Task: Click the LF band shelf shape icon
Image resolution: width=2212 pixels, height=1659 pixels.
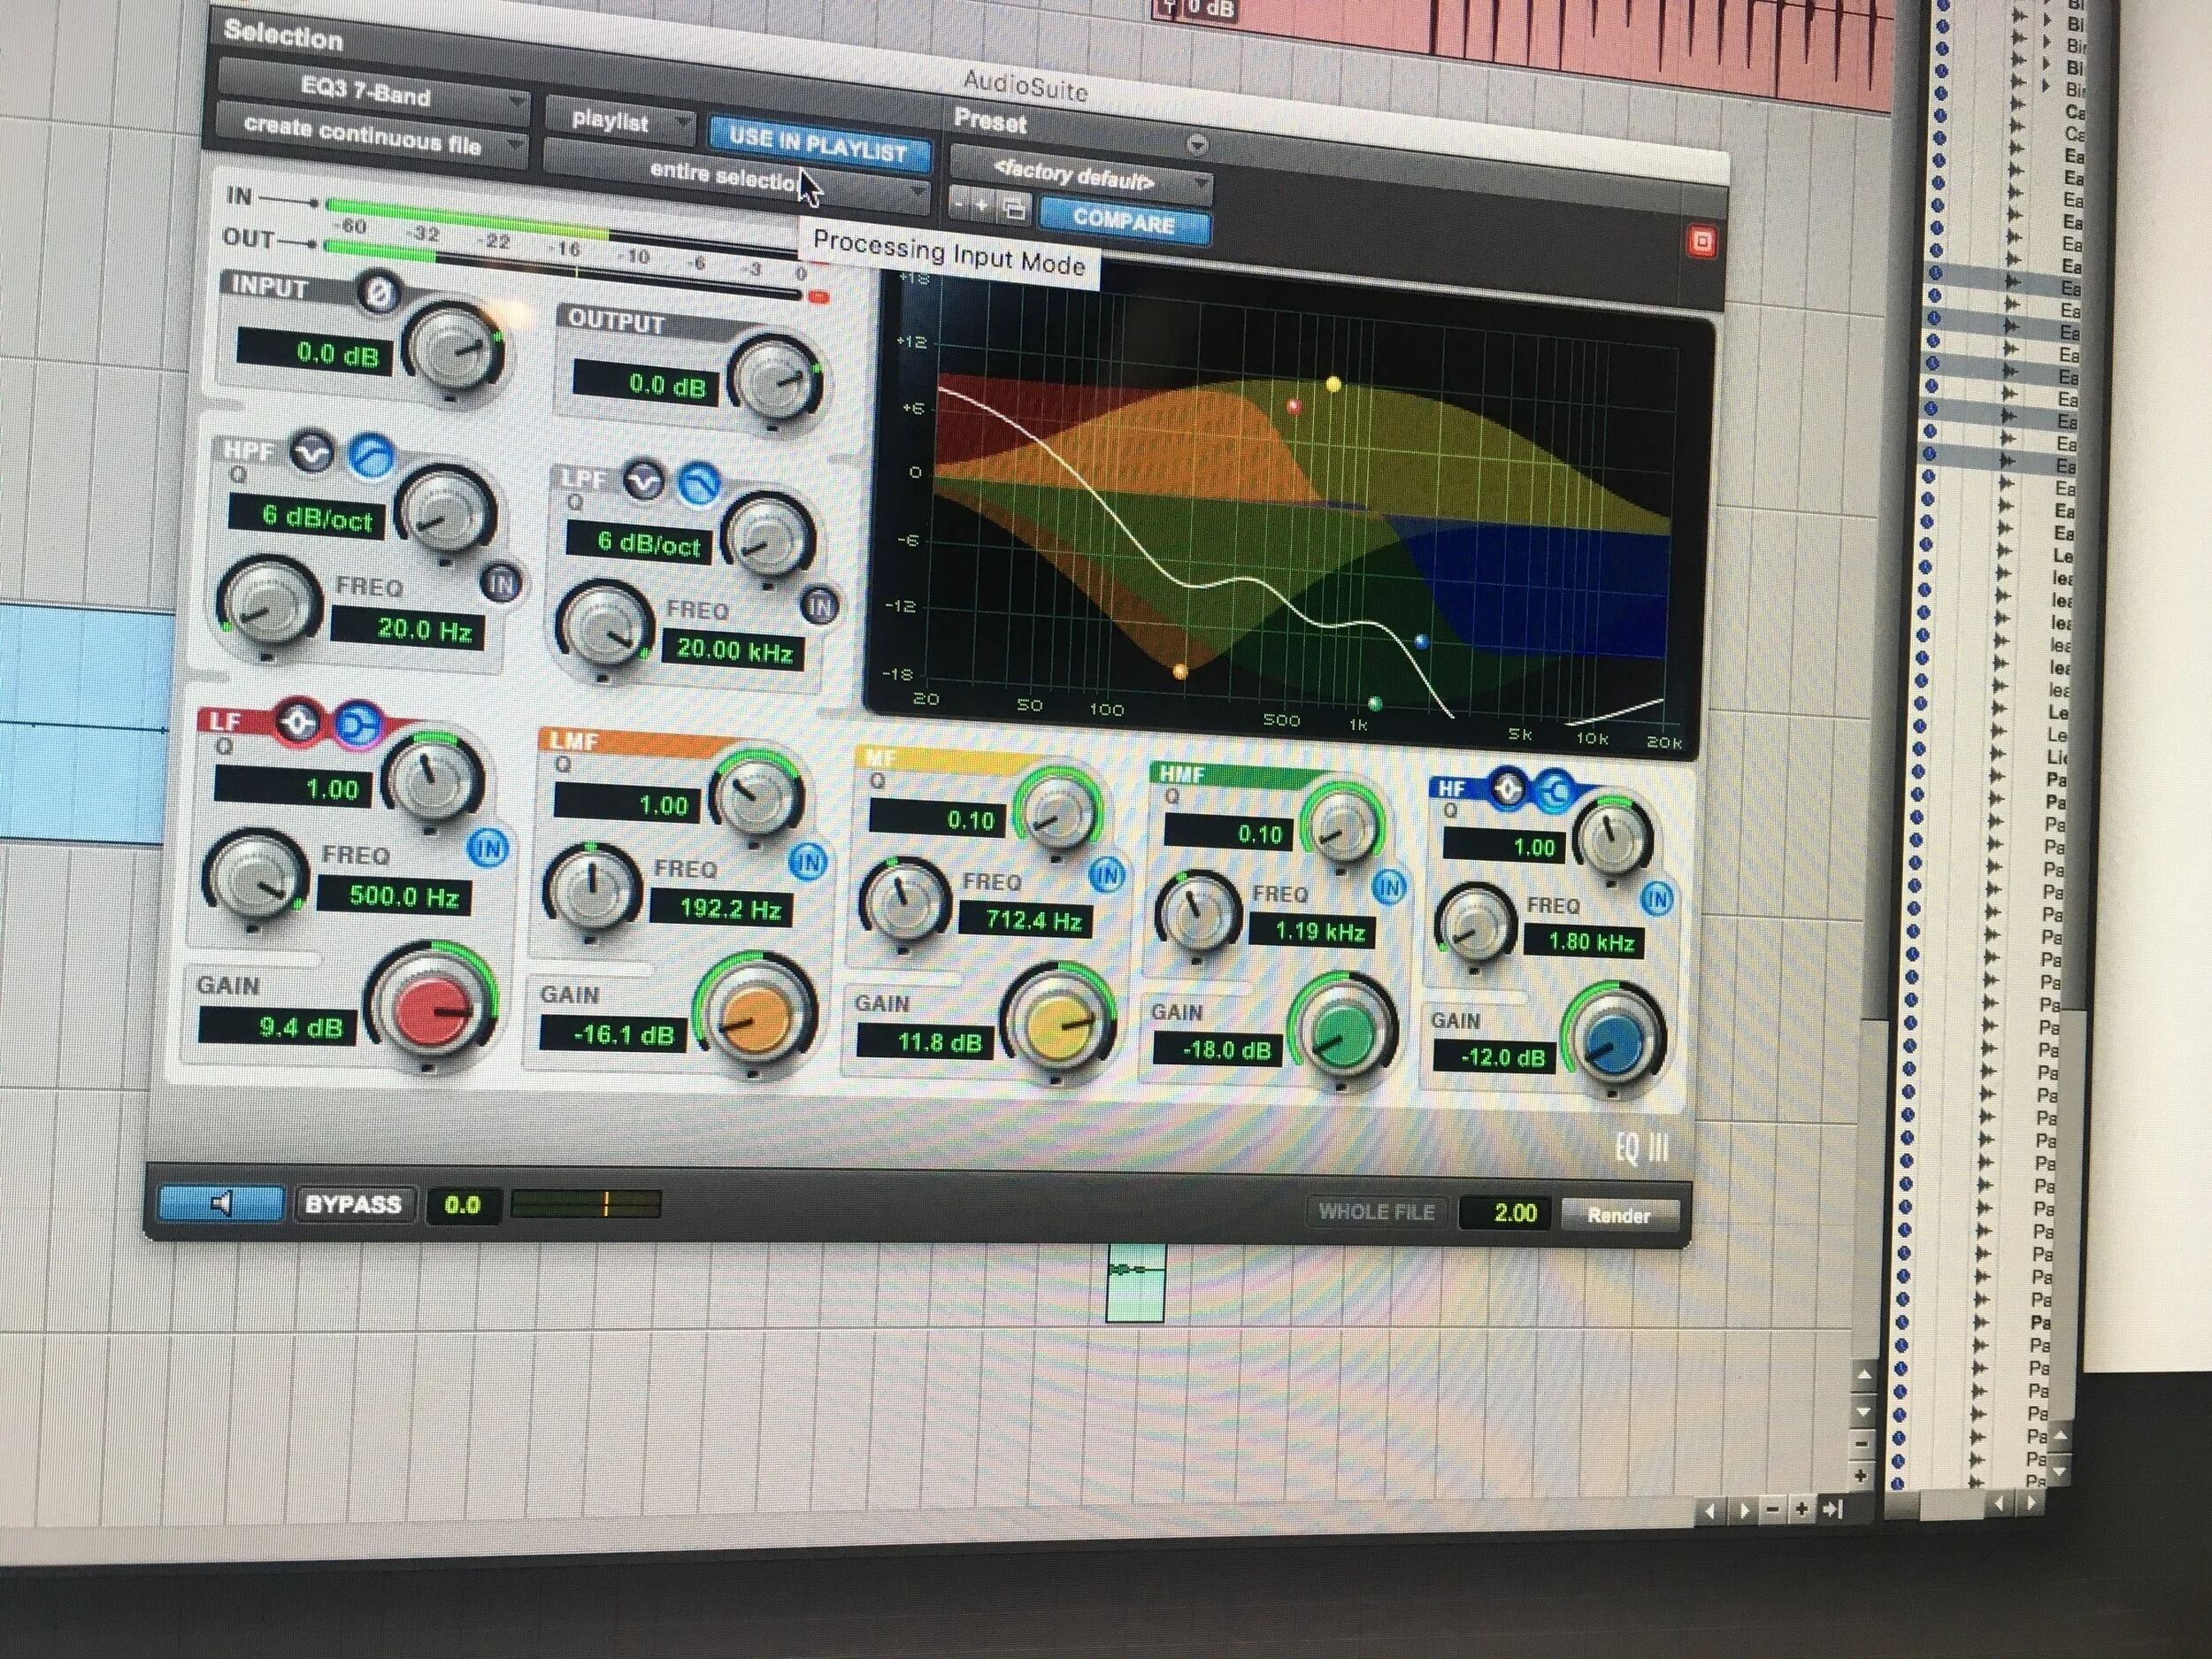Action: click(x=358, y=722)
